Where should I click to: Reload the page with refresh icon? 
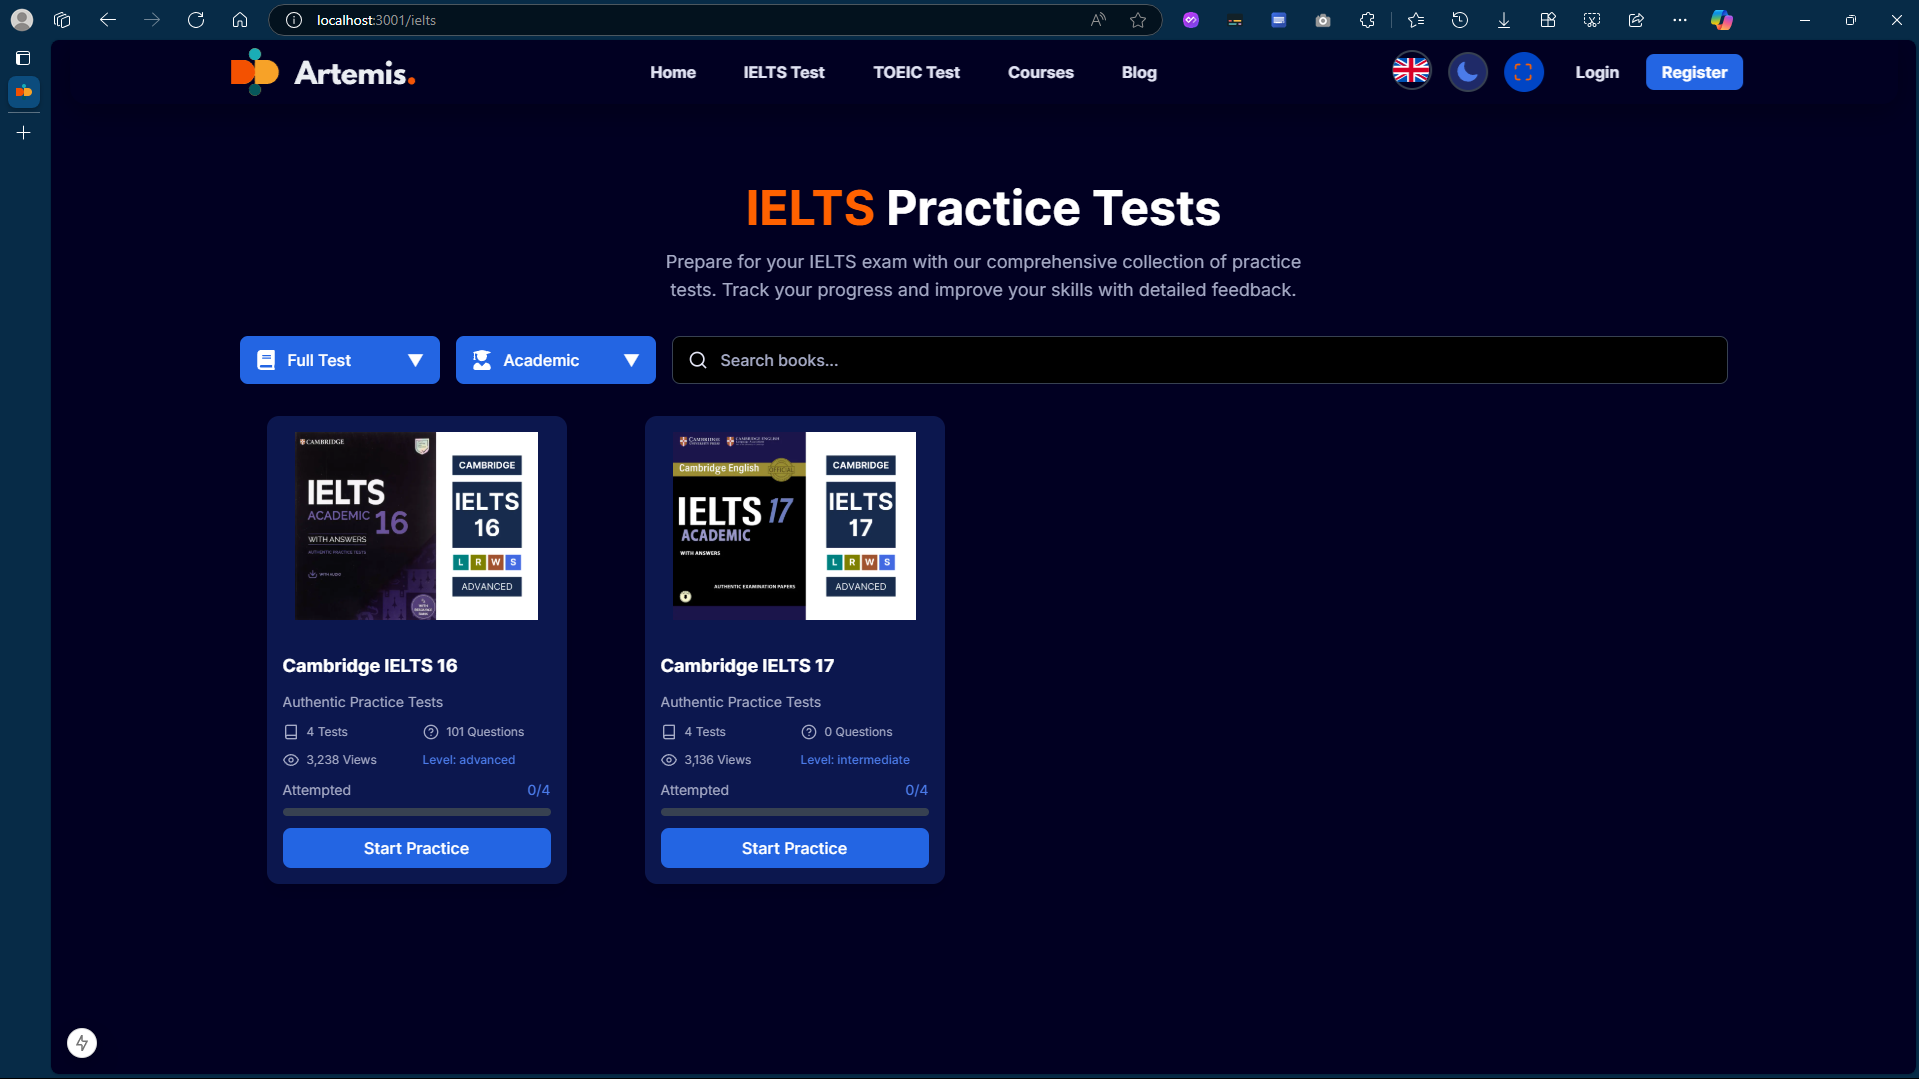click(x=196, y=20)
